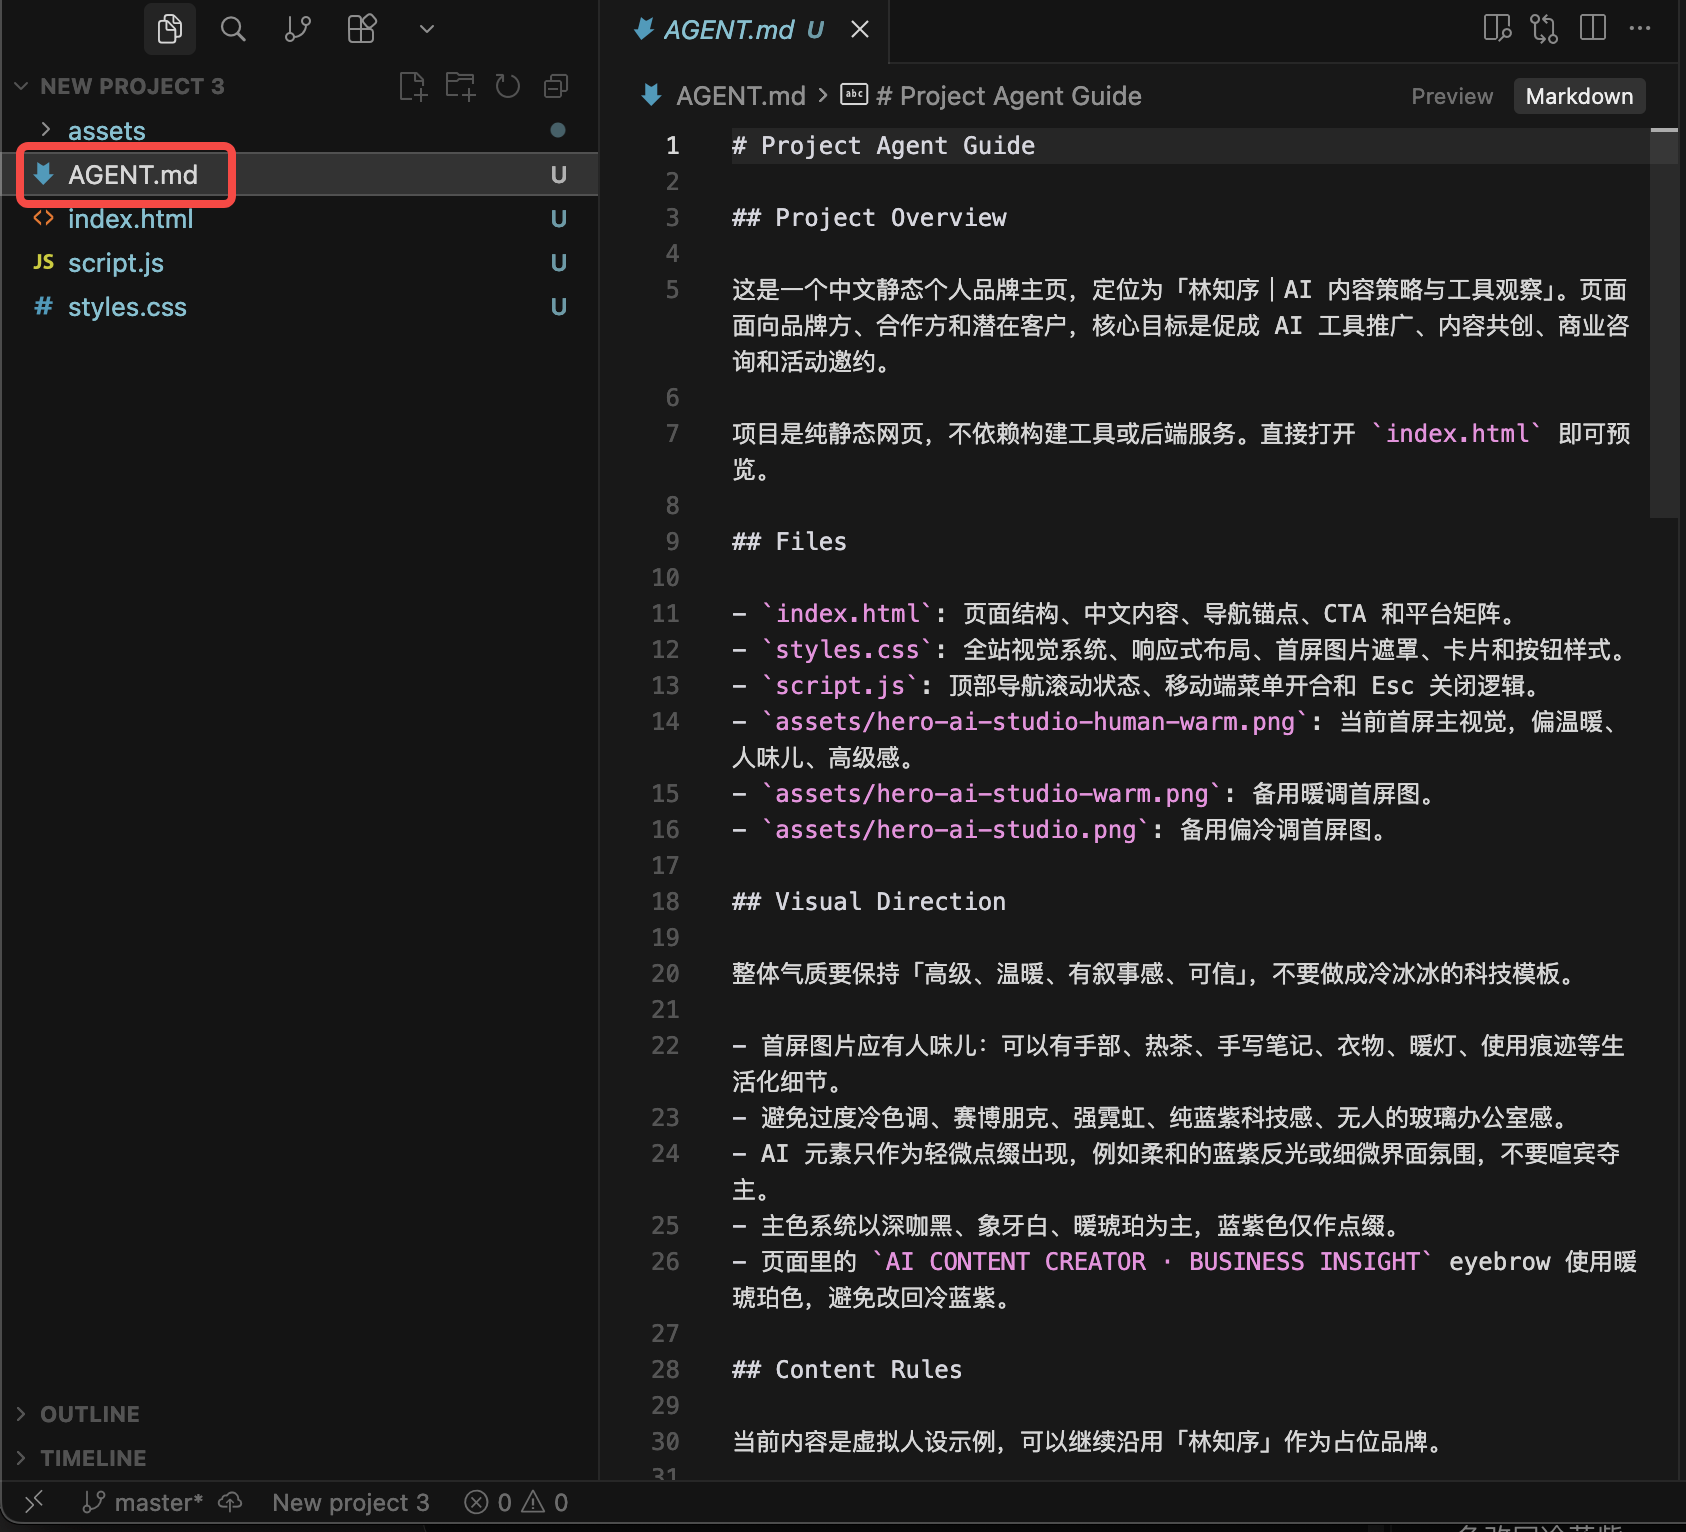Click line number 18 in gutter
Screen dimensions: 1686x1532
pyautogui.click(x=665, y=901)
